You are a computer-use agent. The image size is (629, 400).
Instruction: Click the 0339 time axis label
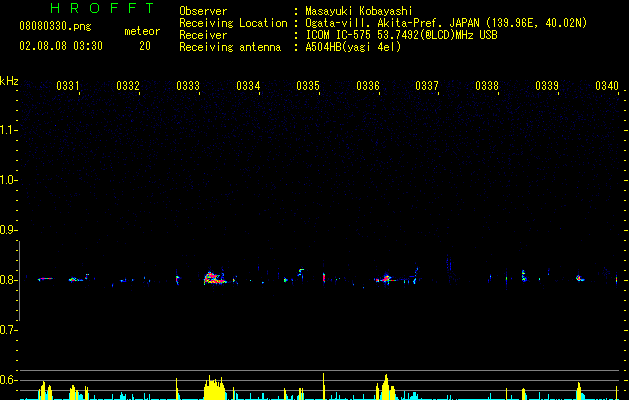click(x=547, y=85)
